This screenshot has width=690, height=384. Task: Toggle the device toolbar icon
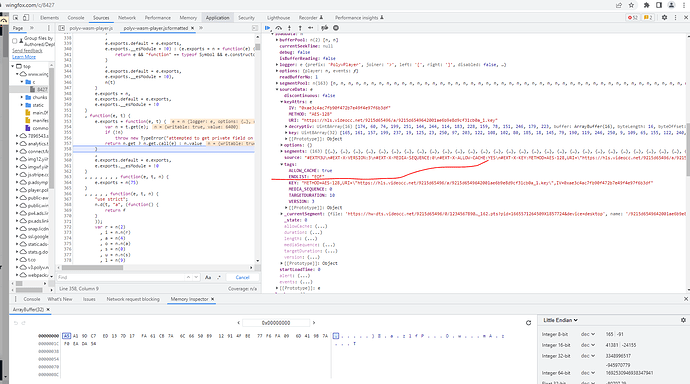[x=26, y=18]
